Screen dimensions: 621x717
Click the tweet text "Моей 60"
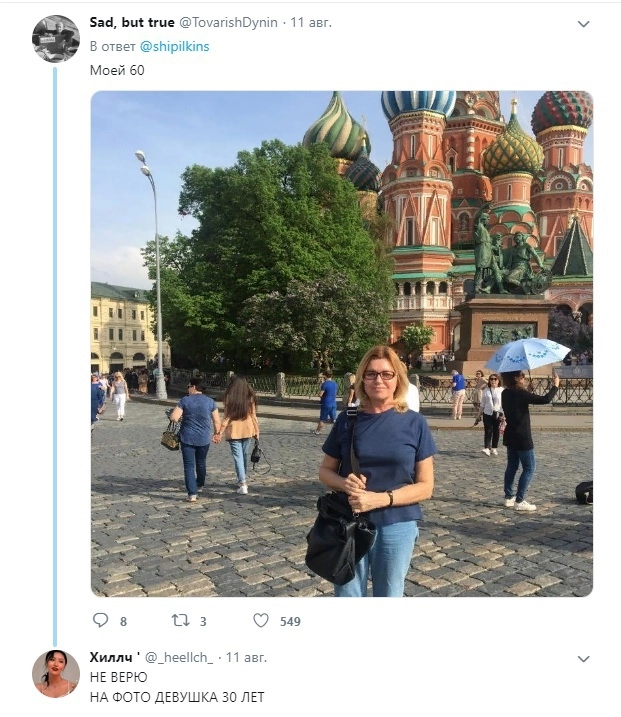(x=117, y=70)
